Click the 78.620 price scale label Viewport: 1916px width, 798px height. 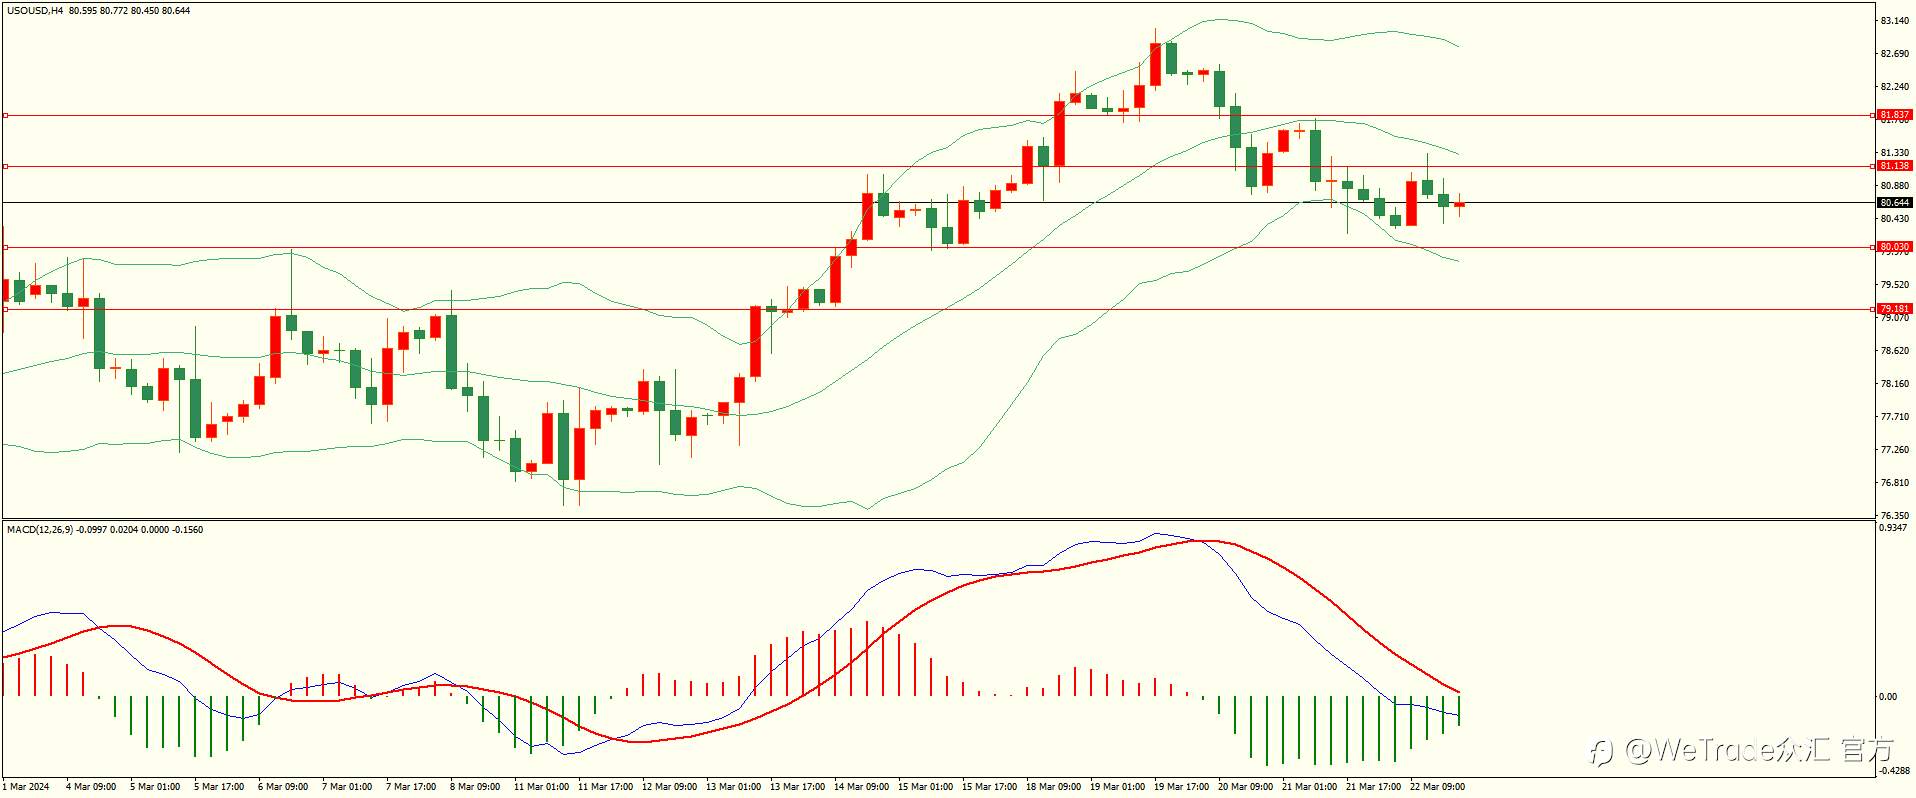(x=1894, y=351)
